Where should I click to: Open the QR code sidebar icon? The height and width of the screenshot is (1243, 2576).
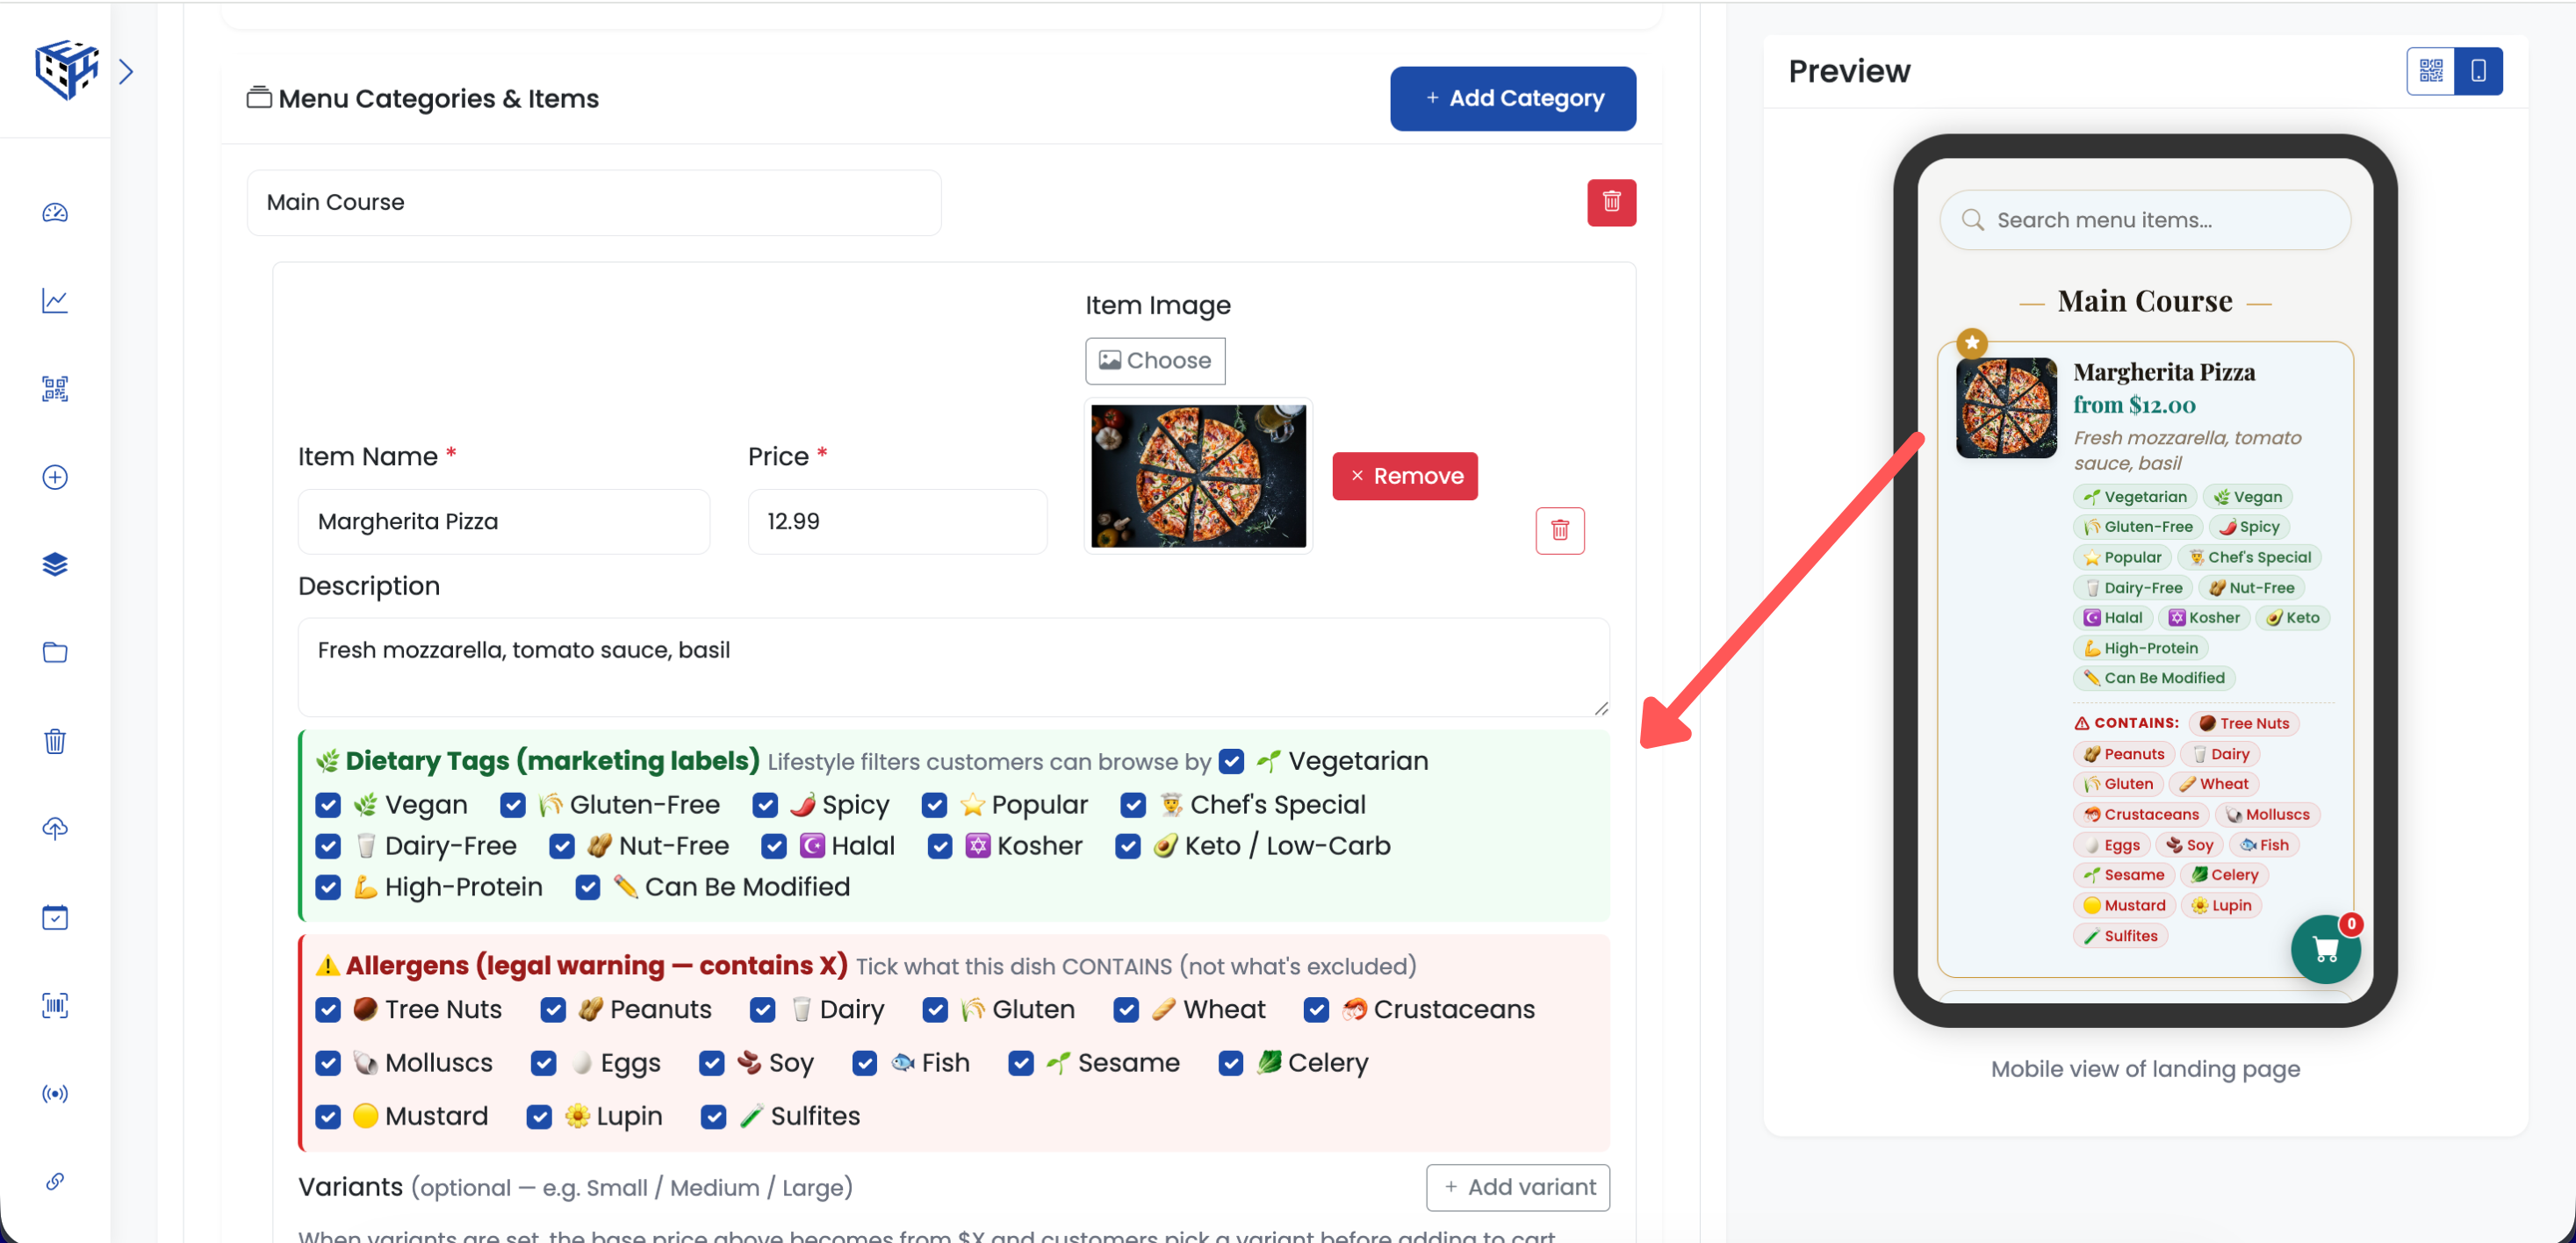(55, 389)
